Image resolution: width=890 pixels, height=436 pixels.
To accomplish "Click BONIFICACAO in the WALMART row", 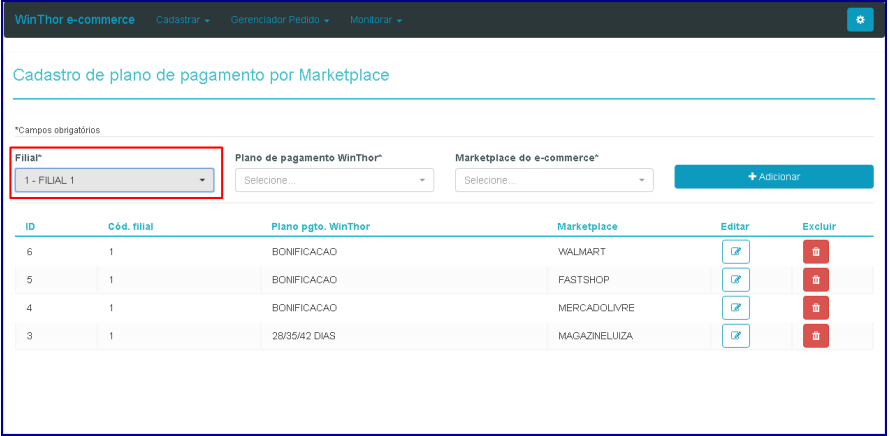I will coord(304,251).
